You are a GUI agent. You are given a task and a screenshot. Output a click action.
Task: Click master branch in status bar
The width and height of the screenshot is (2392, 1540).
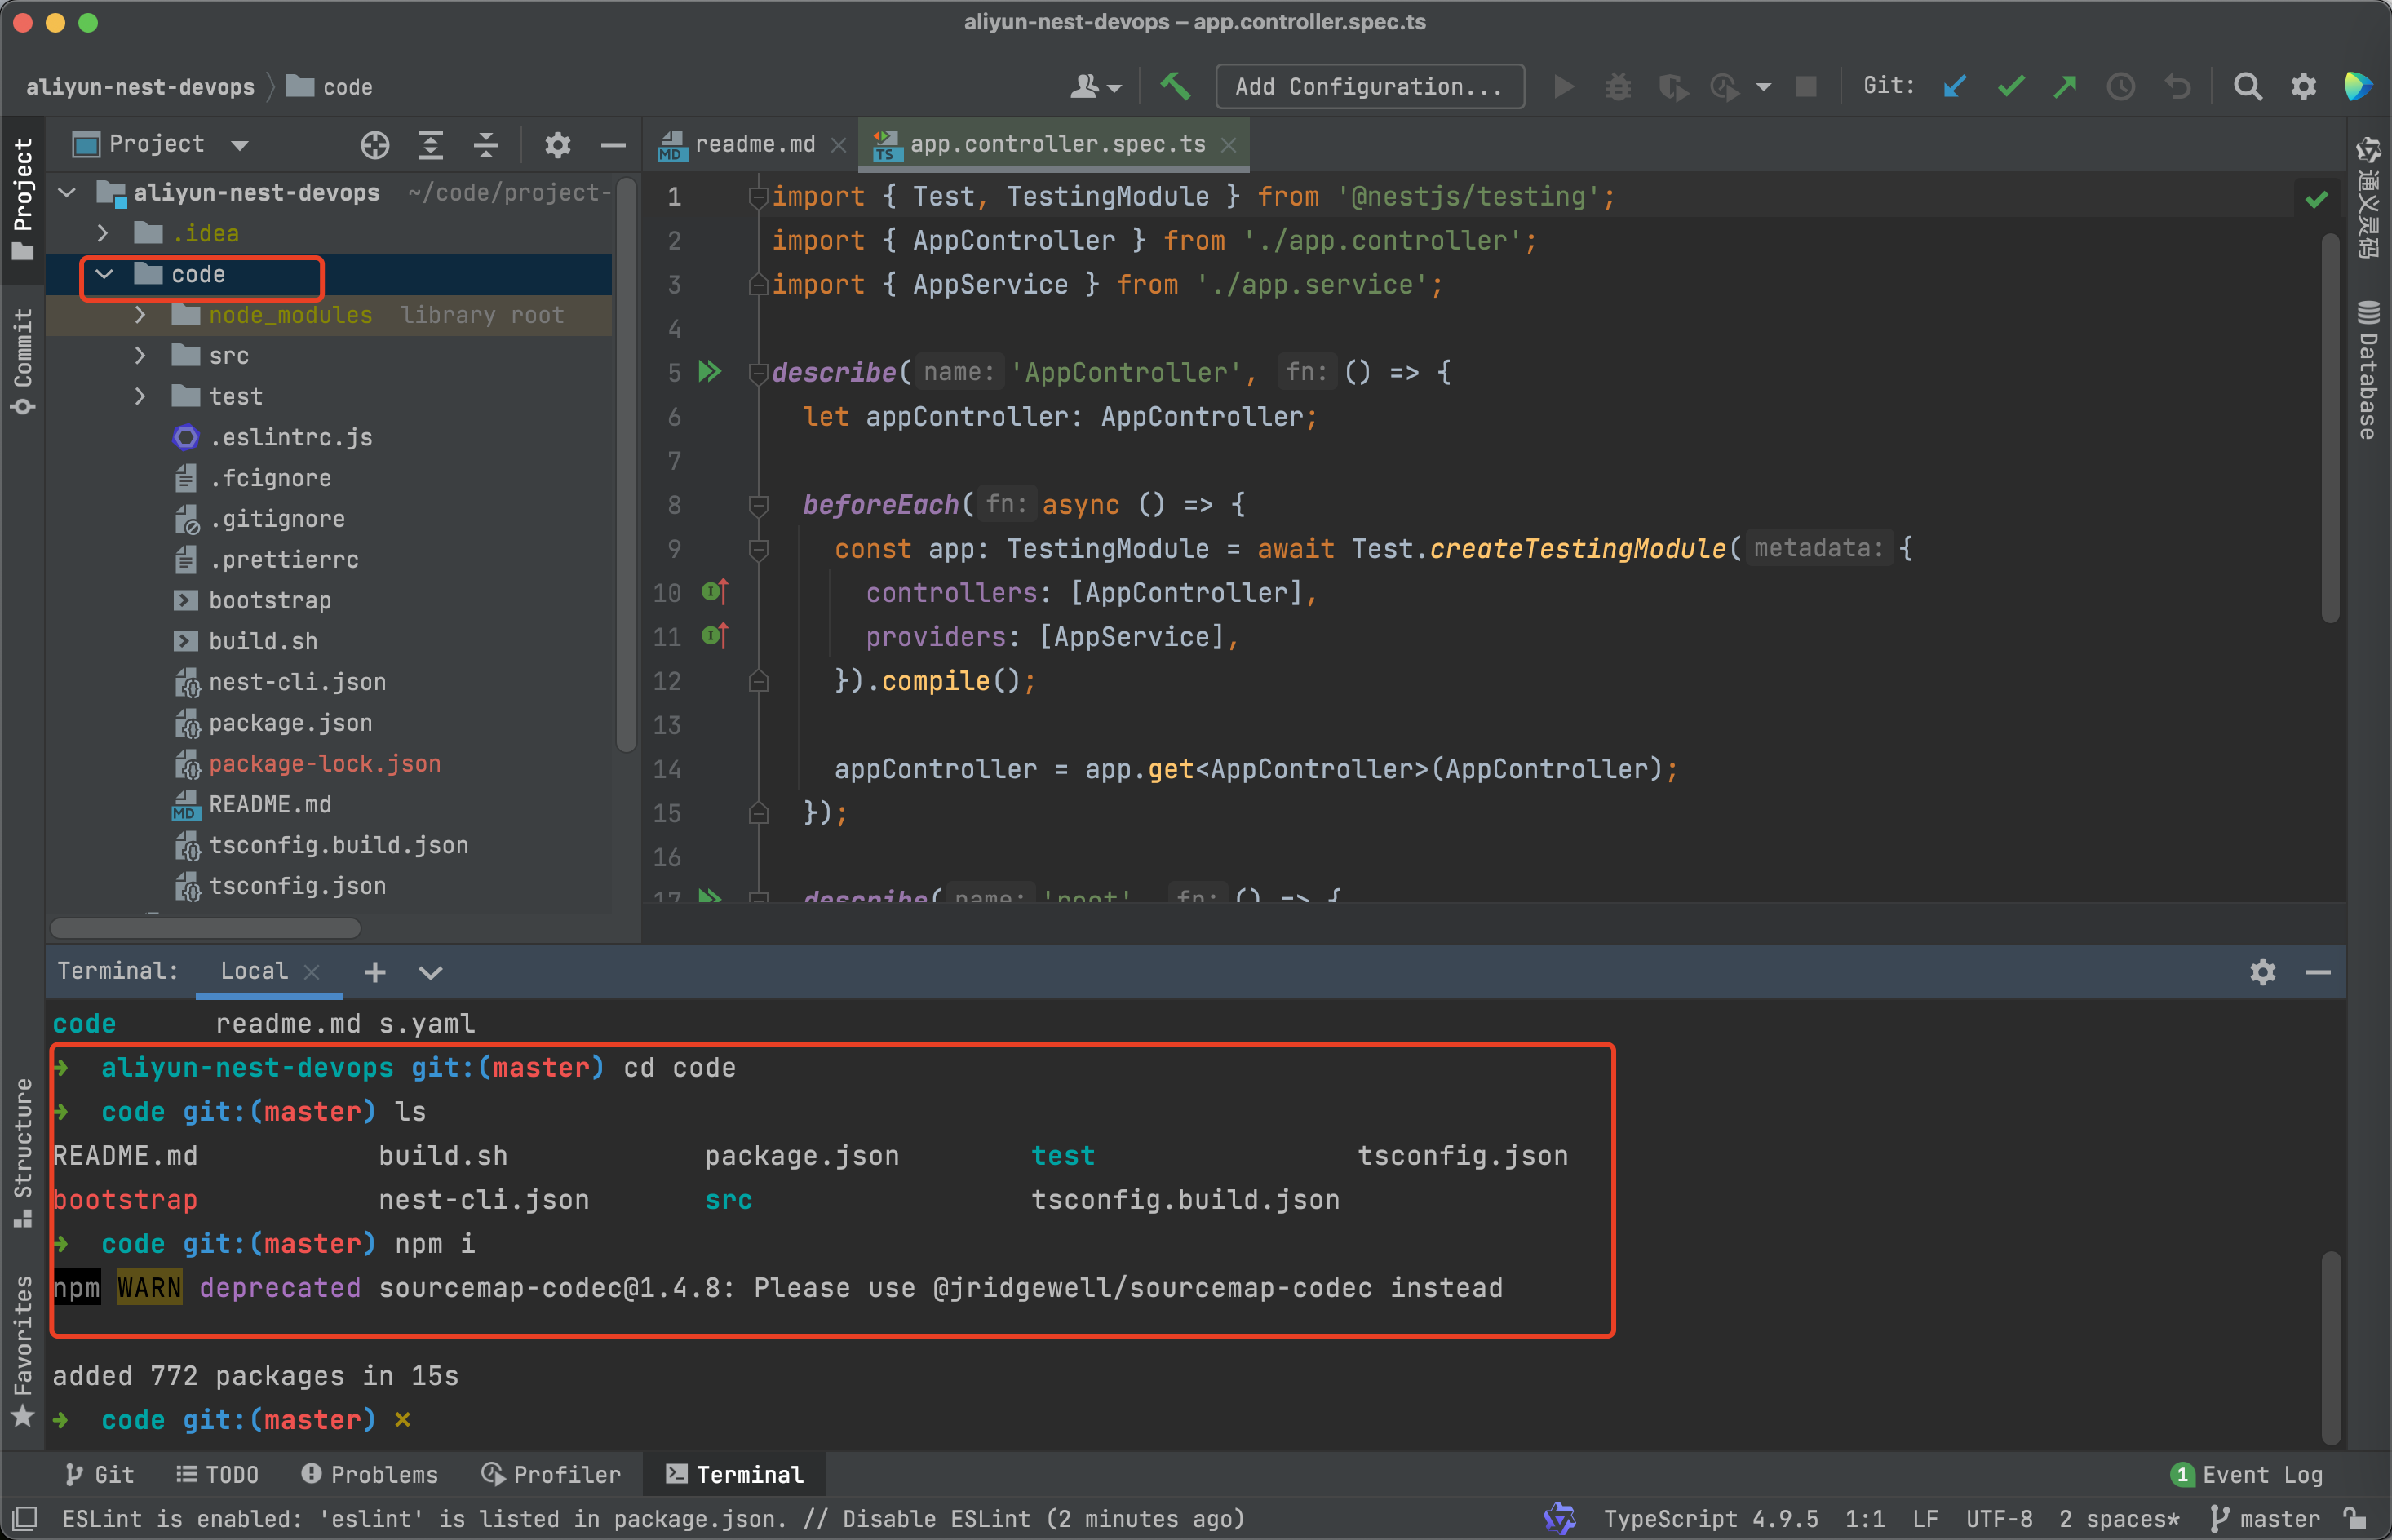coord(2263,1518)
